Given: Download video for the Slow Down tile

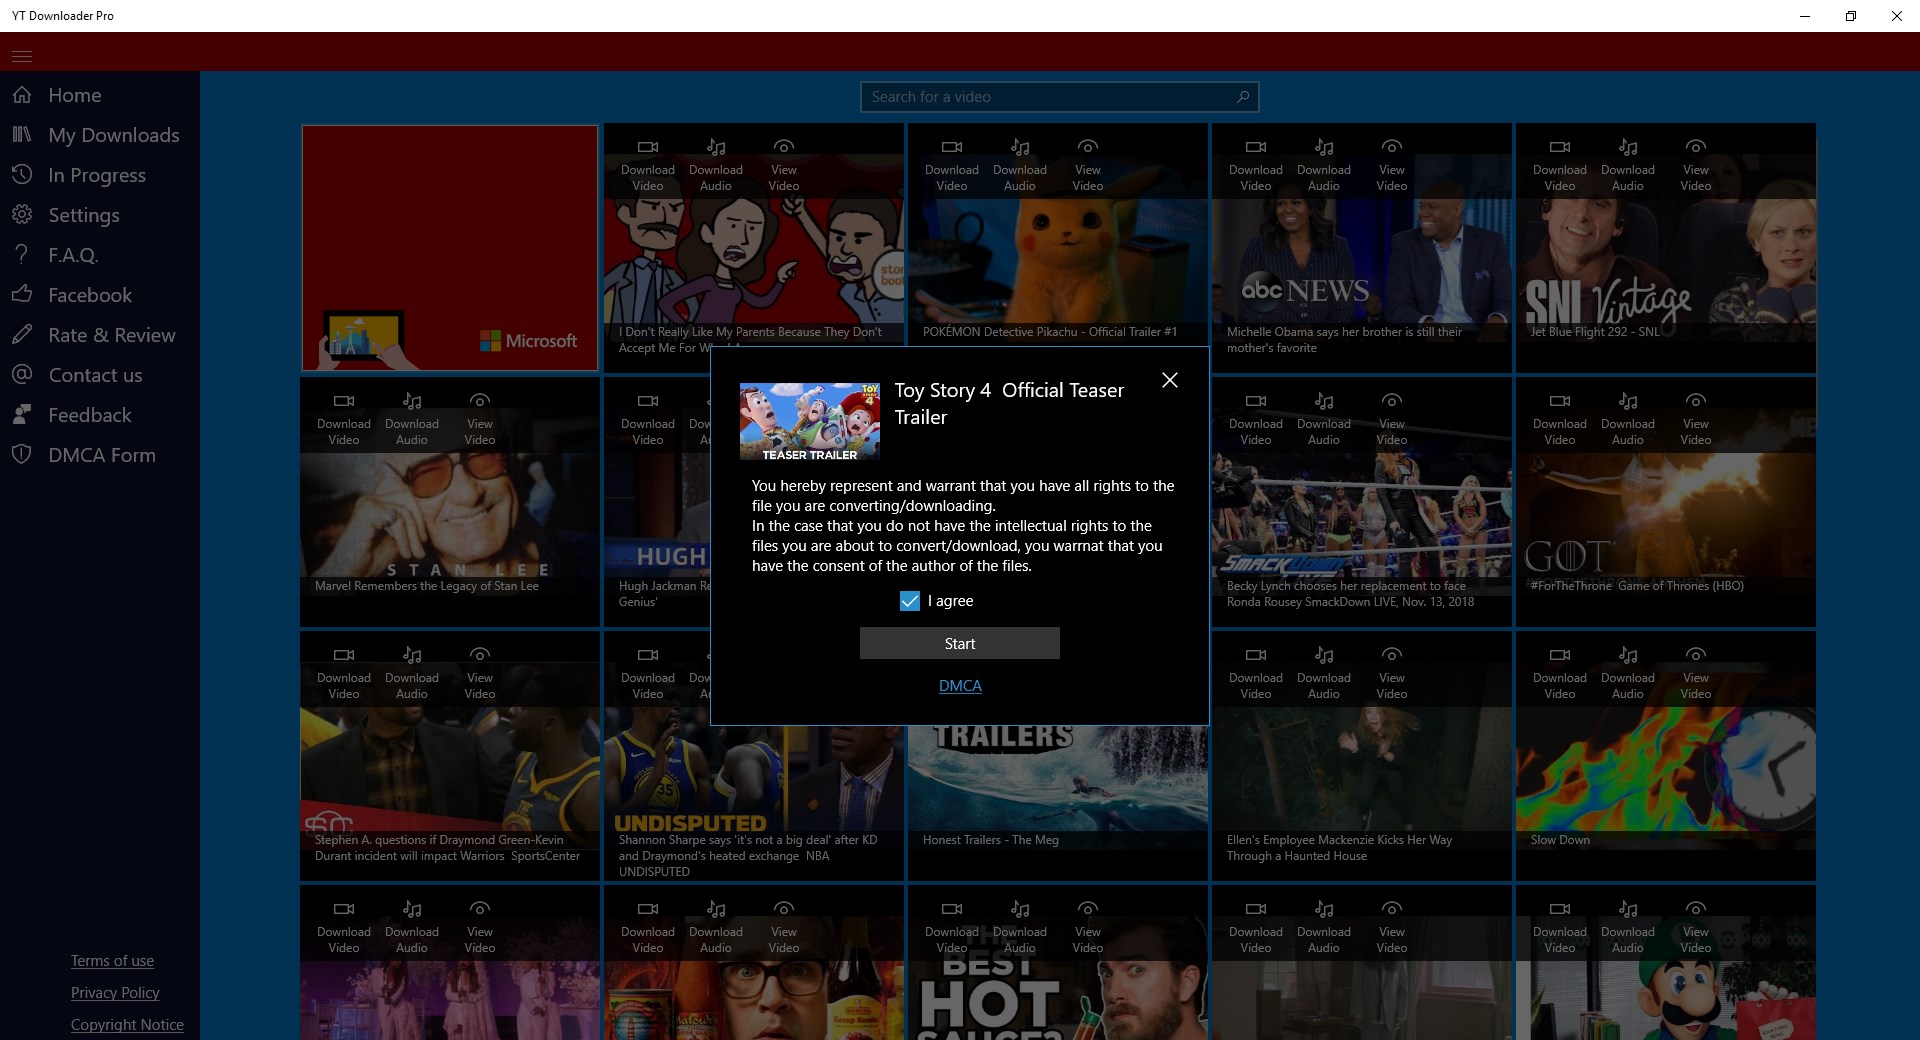Looking at the screenshot, I should click(x=1560, y=673).
